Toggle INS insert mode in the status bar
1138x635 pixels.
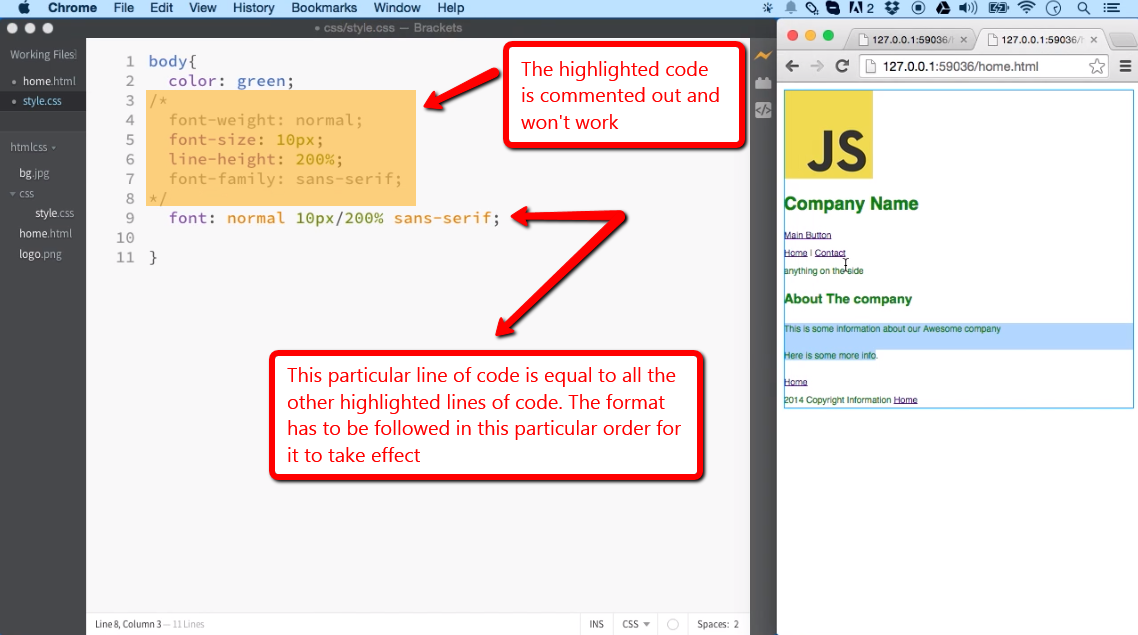(x=595, y=623)
